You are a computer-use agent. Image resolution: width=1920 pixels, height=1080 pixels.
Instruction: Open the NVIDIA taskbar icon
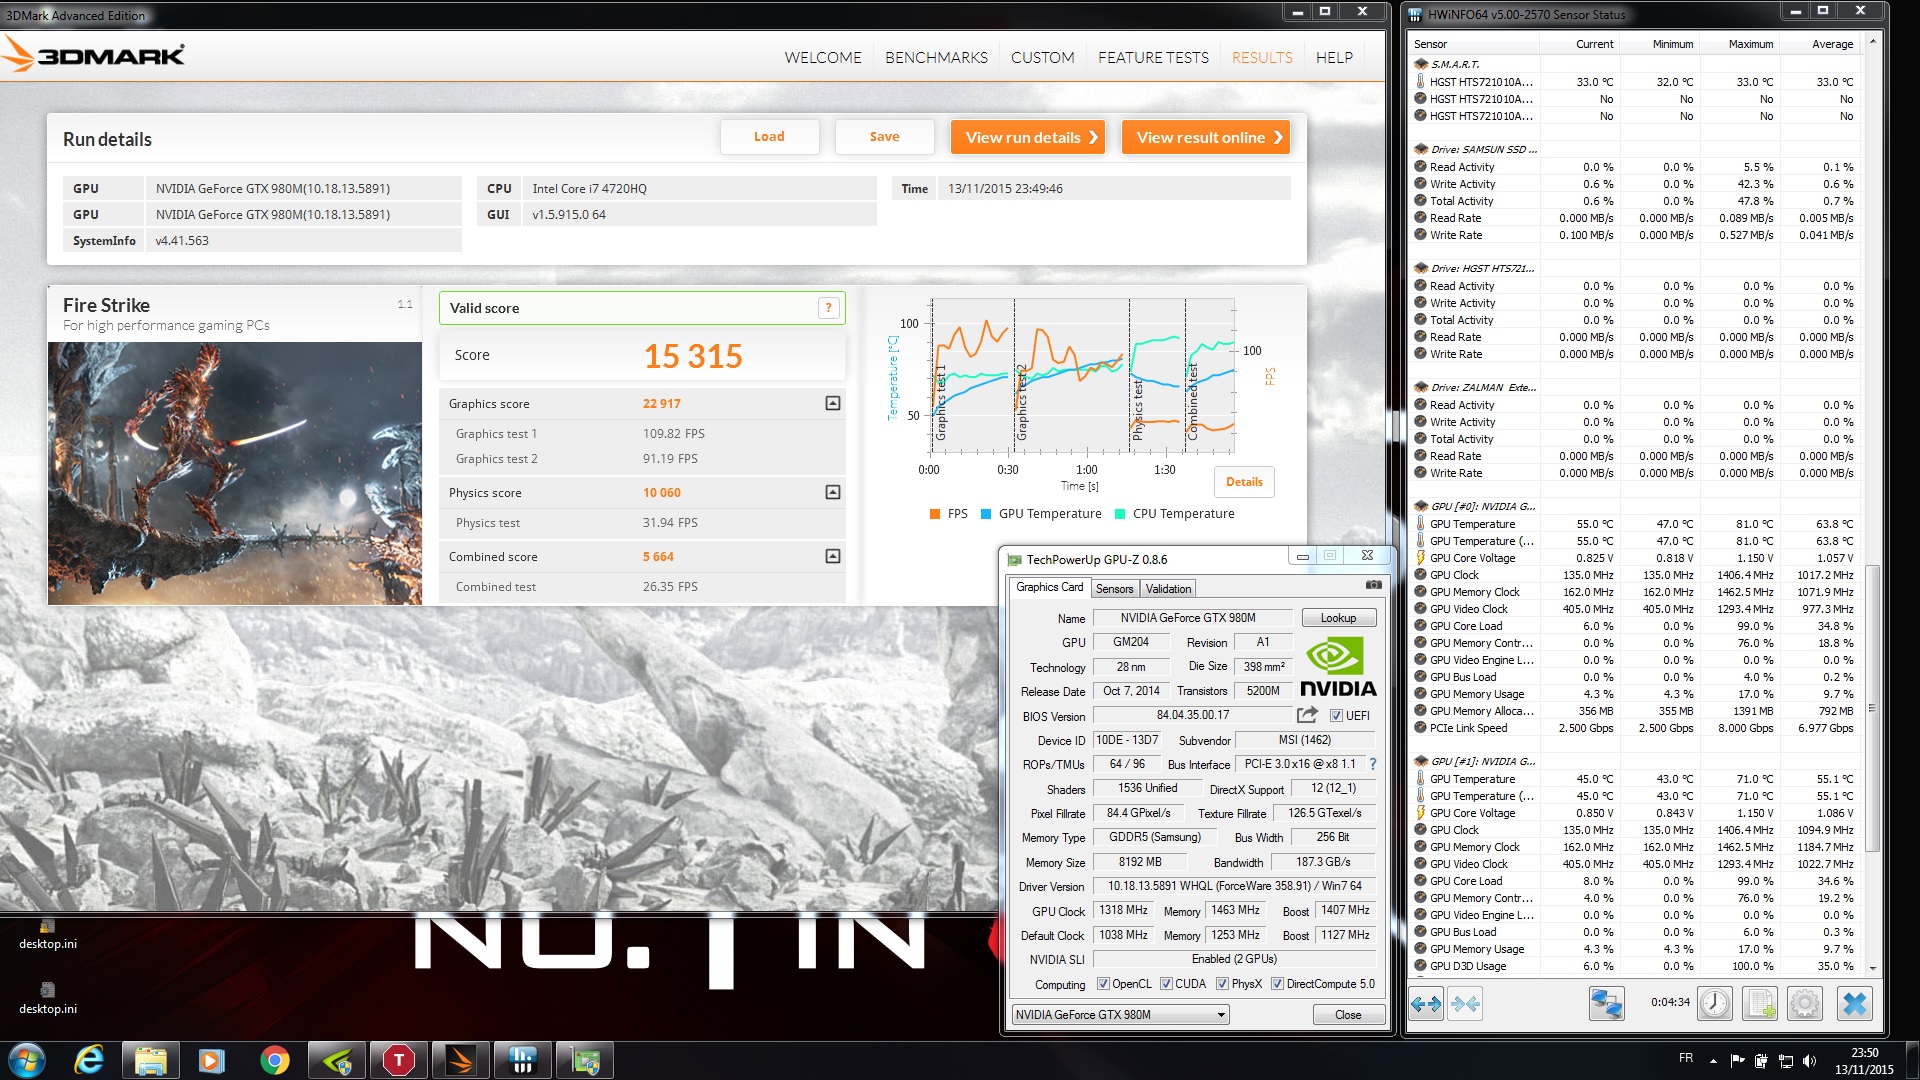pyautogui.click(x=337, y=1060)
